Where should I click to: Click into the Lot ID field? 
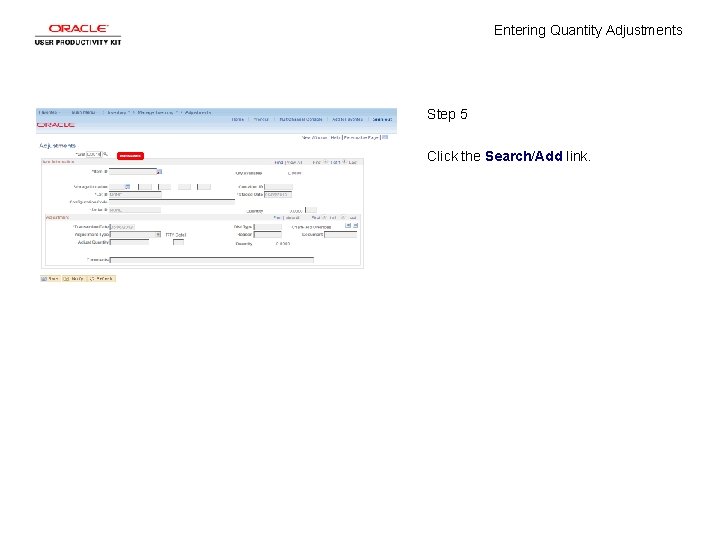pos(135,195)
